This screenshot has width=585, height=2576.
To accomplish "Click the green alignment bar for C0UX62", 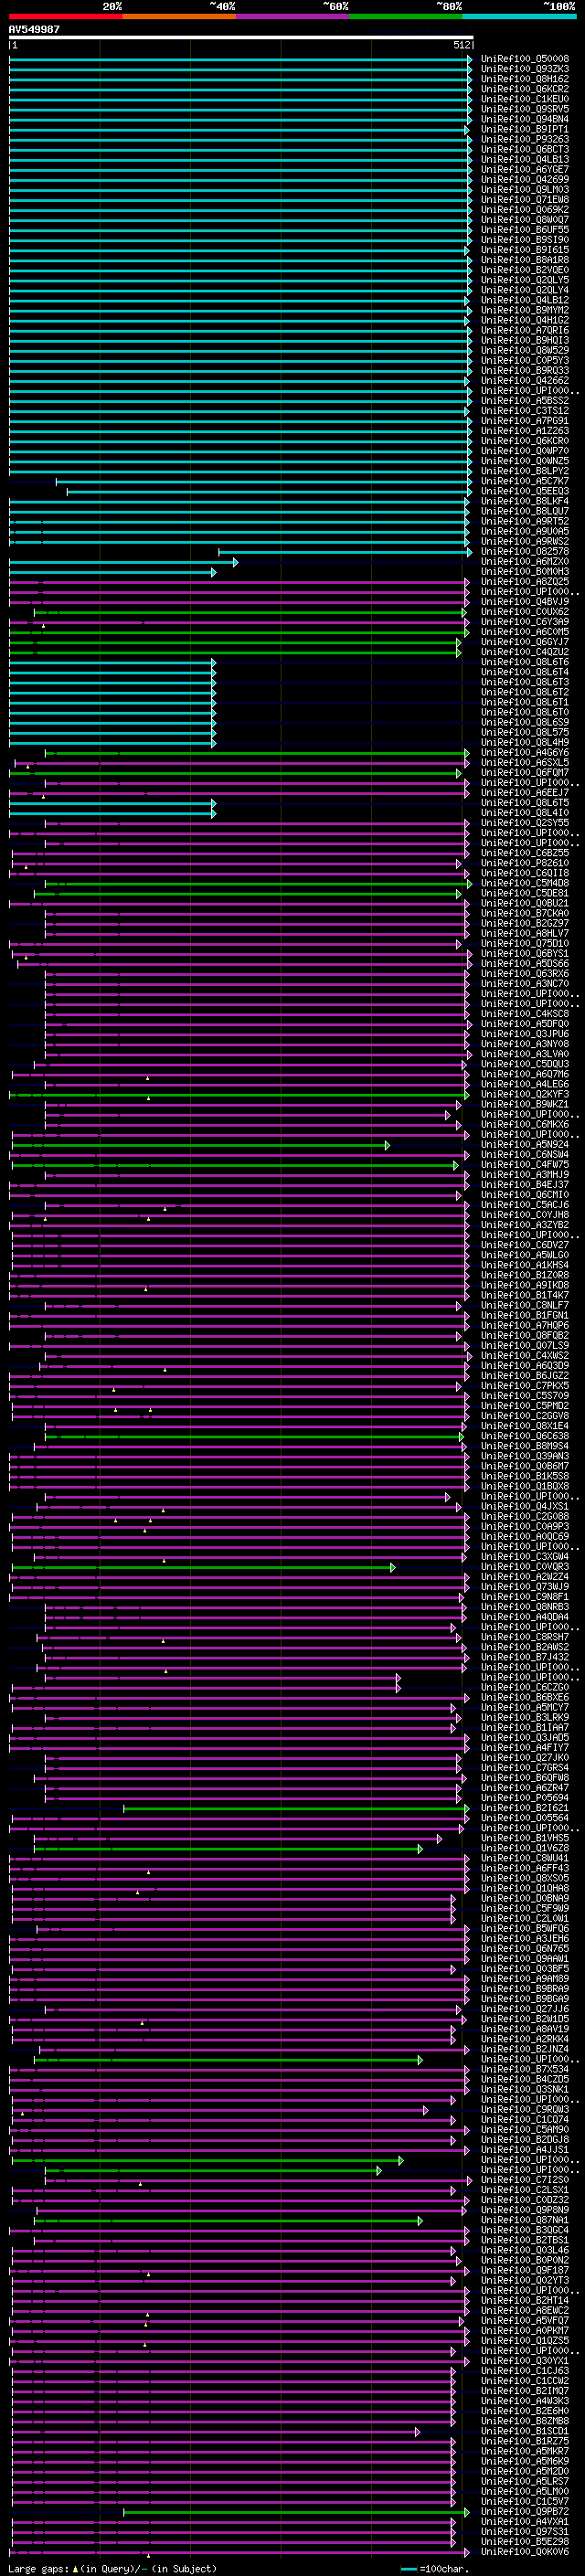I will click(250, 612).
